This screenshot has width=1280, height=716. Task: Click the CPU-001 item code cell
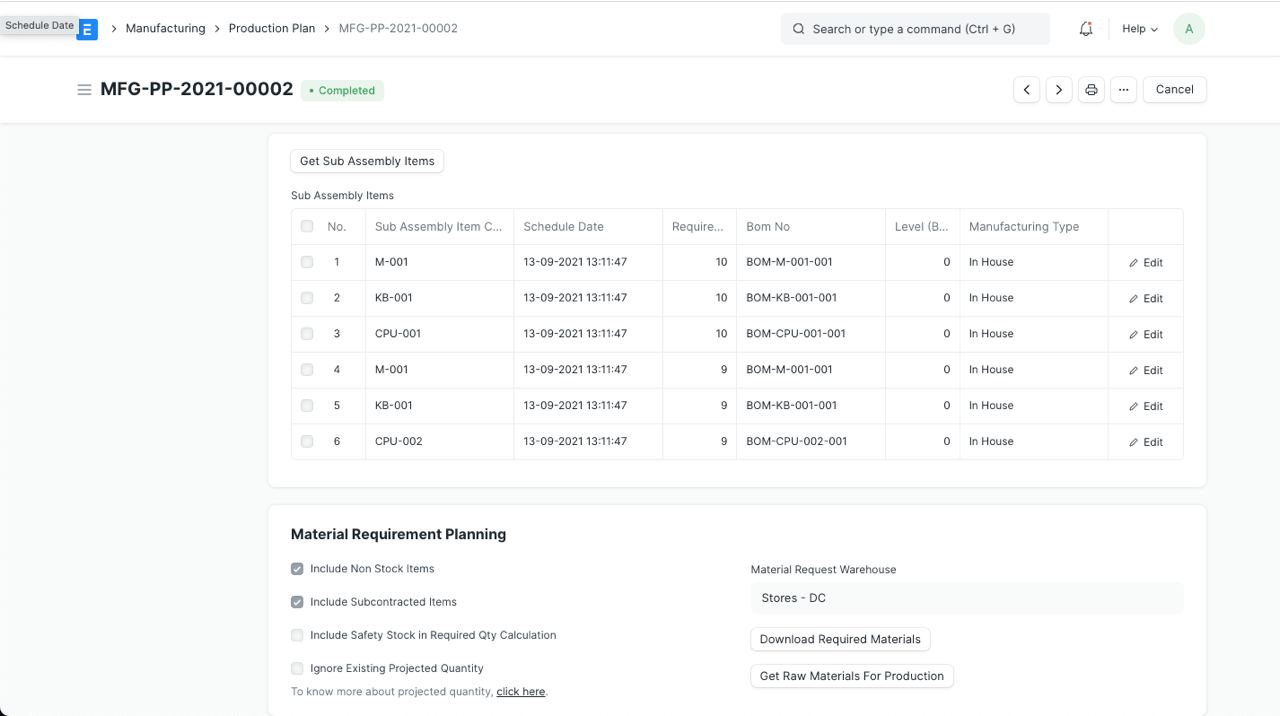[439, 334]
